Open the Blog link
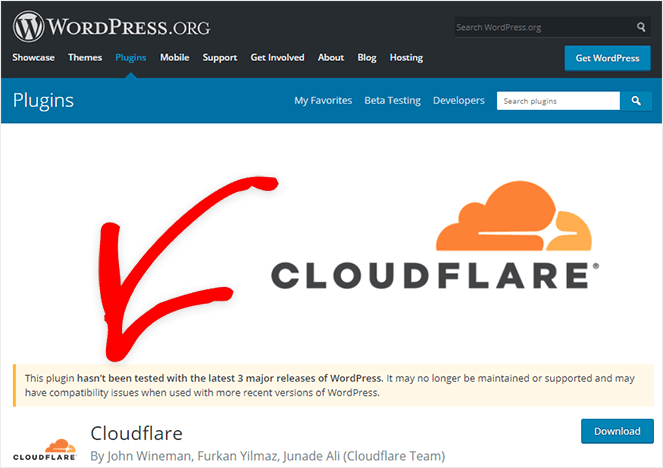The image size is (663, 468). coord(367,58)
